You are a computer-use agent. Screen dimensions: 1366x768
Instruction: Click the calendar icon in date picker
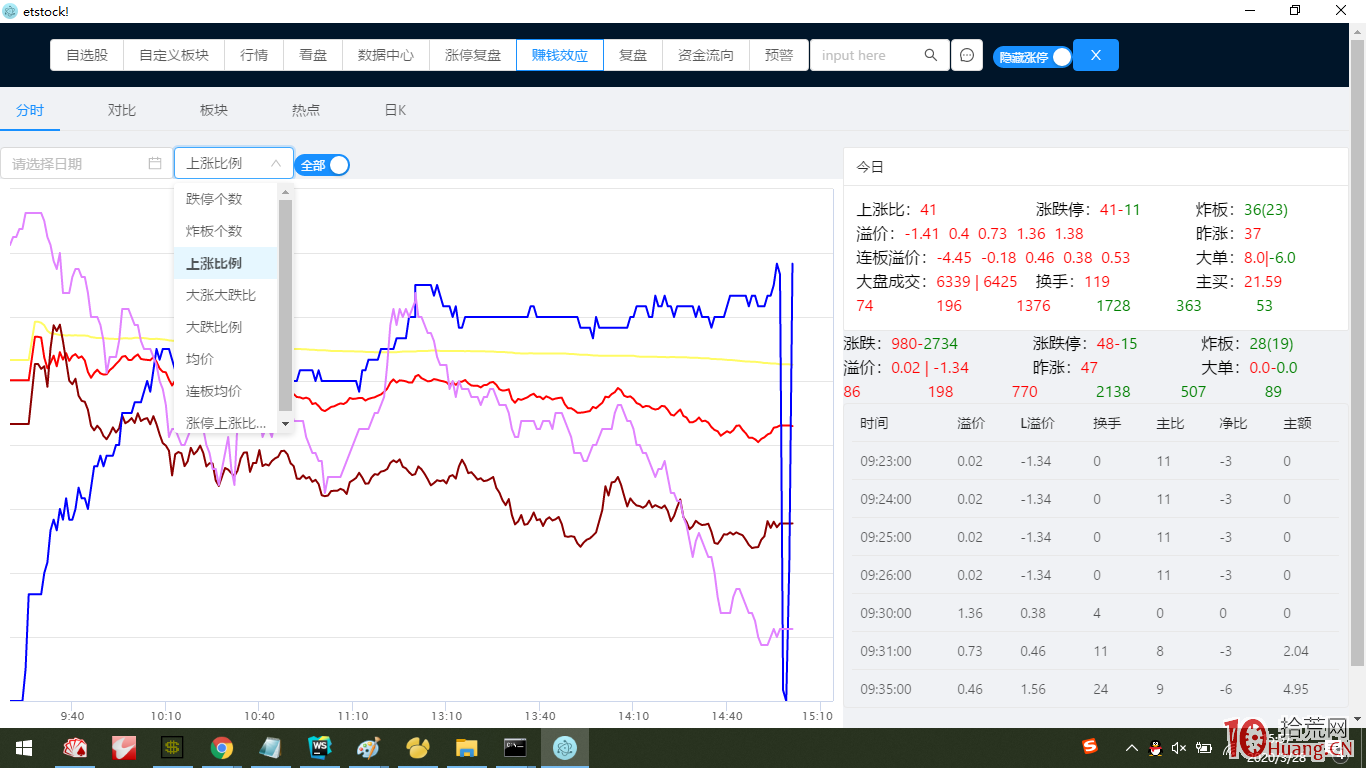(x=155, y=163)
